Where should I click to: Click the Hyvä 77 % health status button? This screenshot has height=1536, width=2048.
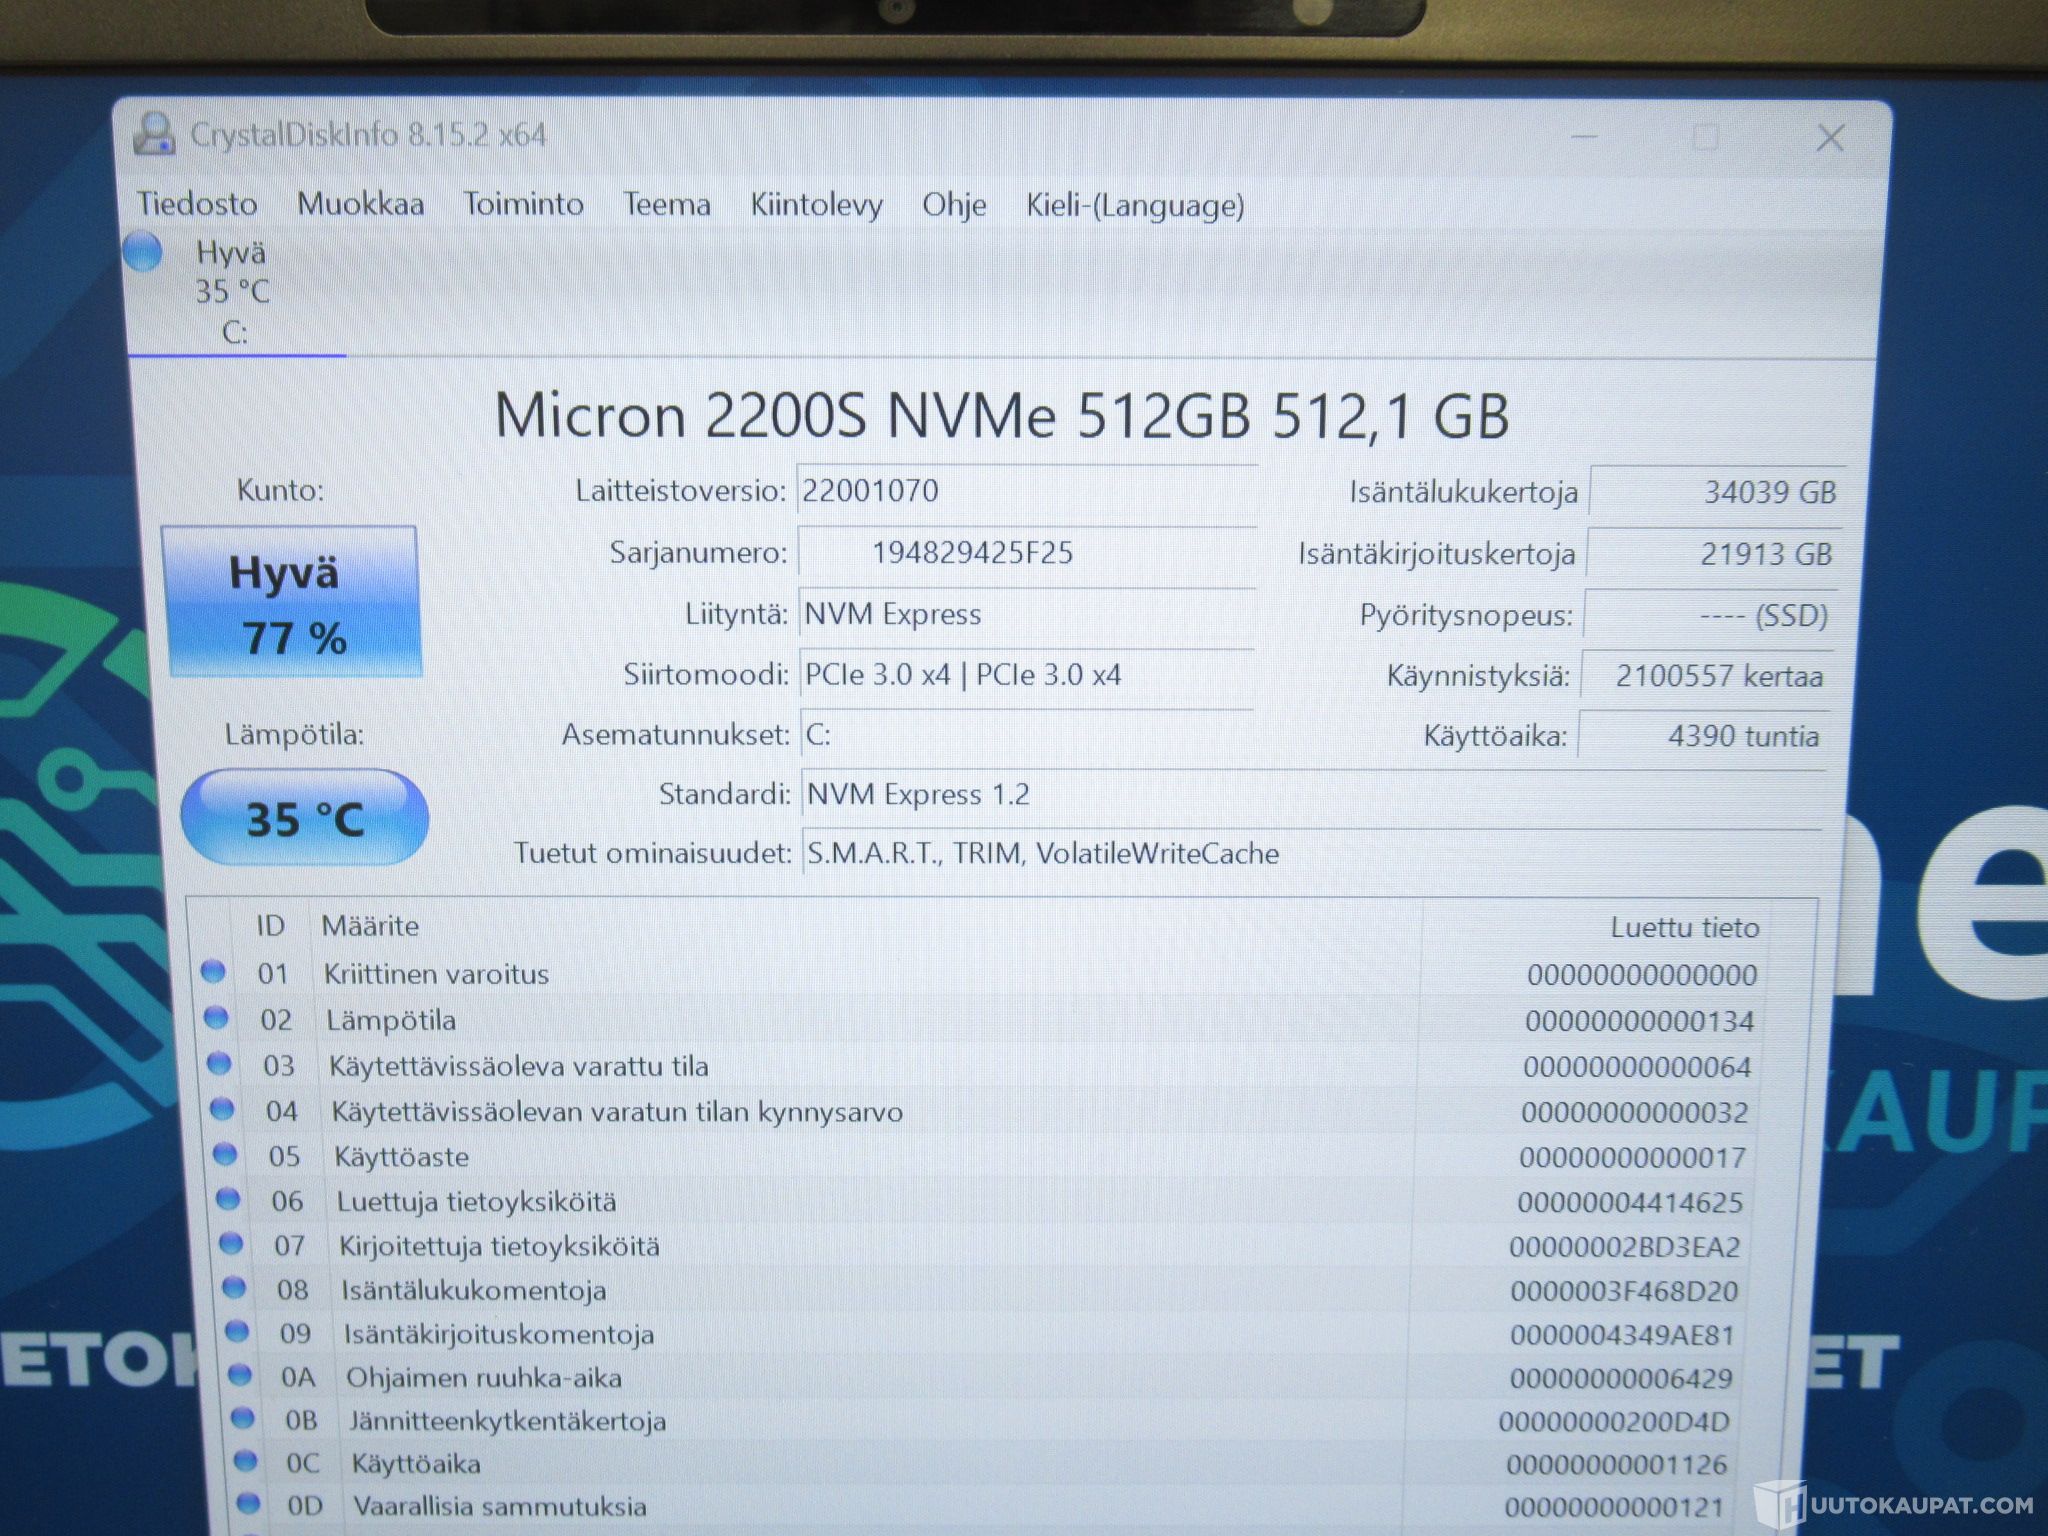pyautogui.click(x=292, y=603)
